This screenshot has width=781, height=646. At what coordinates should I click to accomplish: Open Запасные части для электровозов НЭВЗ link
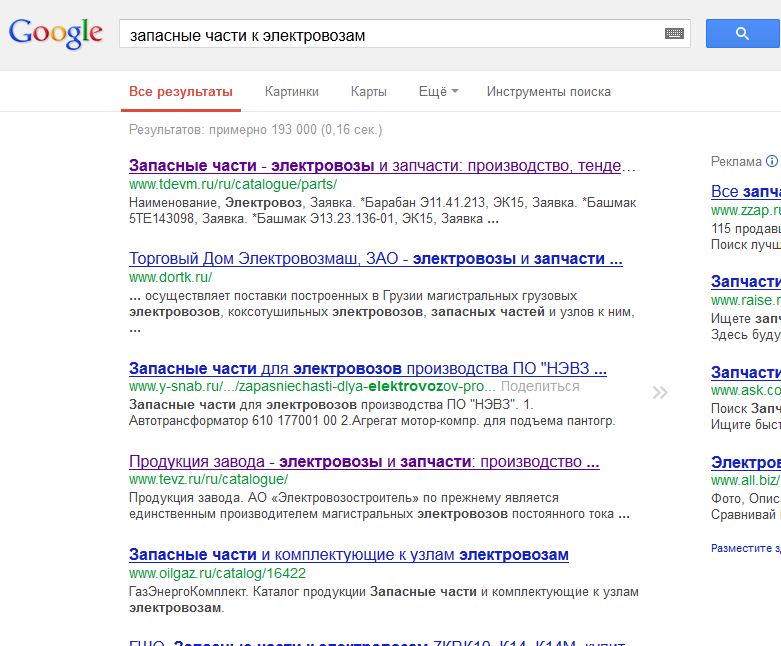(368, 368)
